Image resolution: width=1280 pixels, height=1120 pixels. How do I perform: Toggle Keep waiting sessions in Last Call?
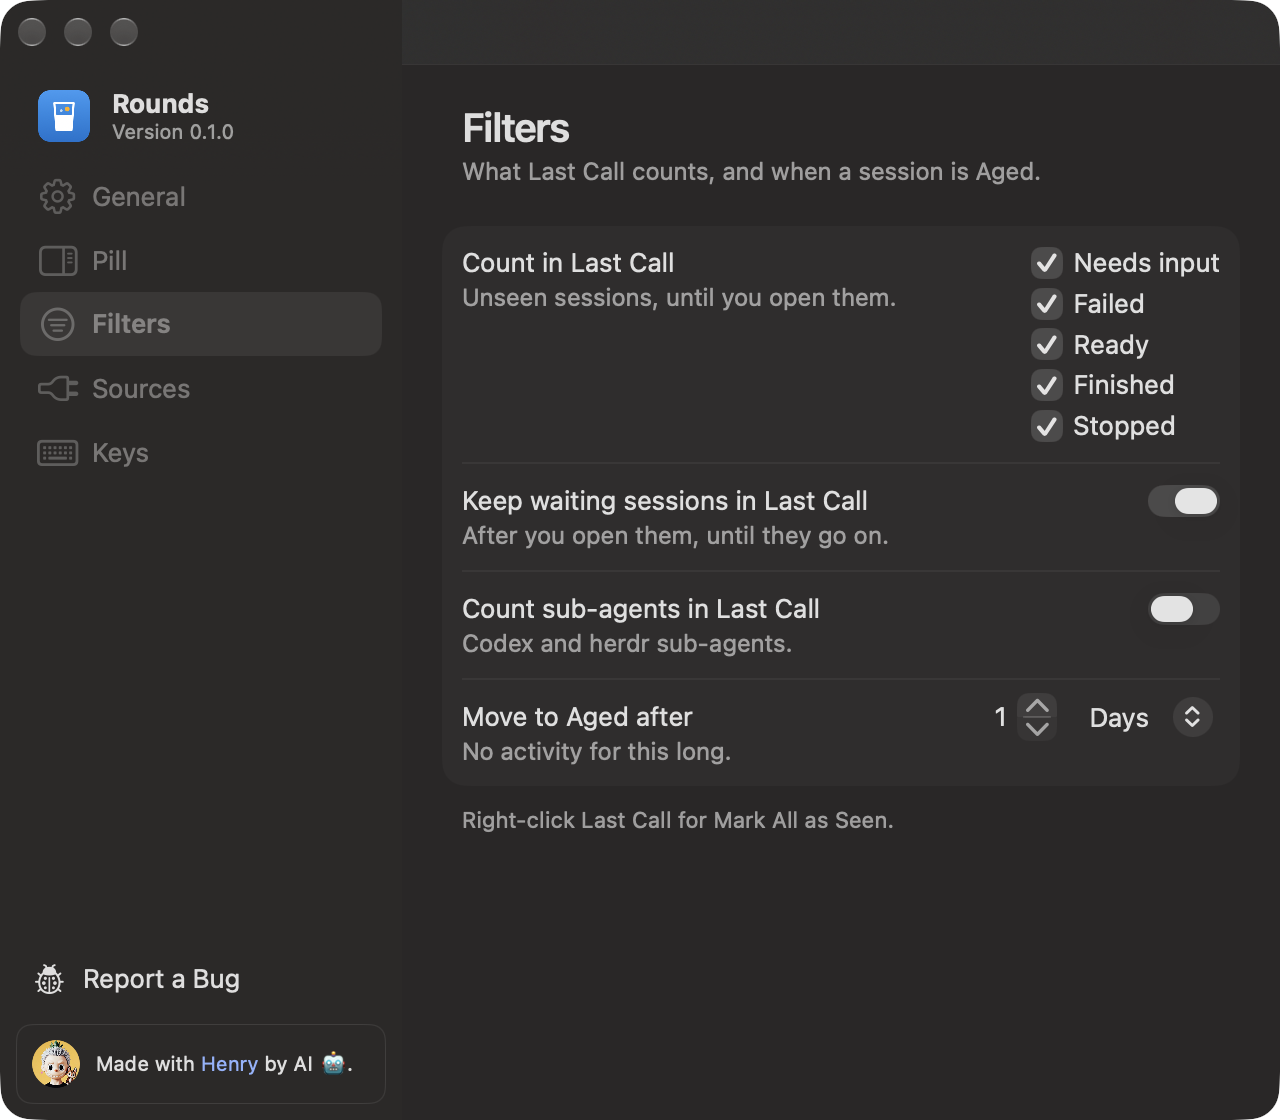(1184, 501)
